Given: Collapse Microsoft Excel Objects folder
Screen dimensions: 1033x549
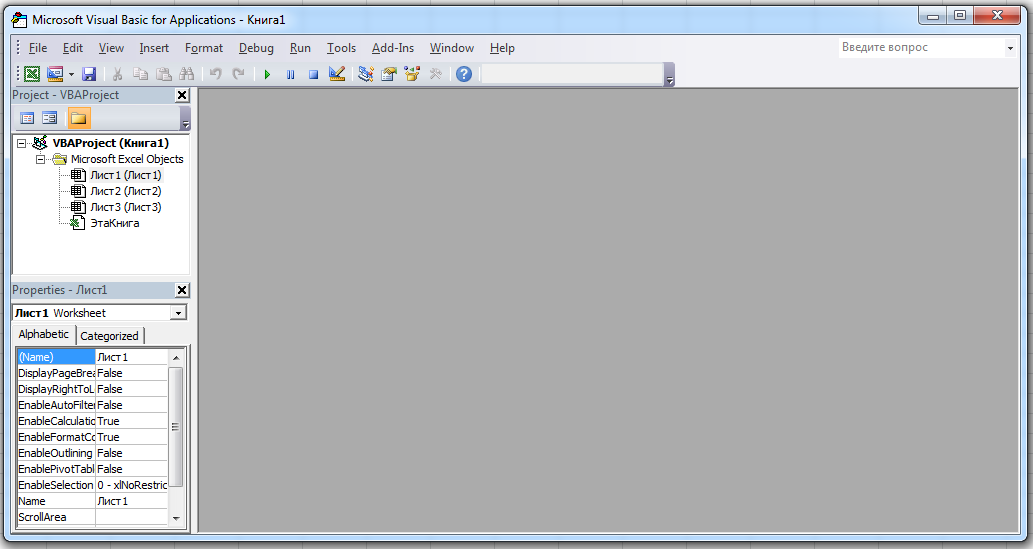Looking at the screenshot, I should coord(40,159).
